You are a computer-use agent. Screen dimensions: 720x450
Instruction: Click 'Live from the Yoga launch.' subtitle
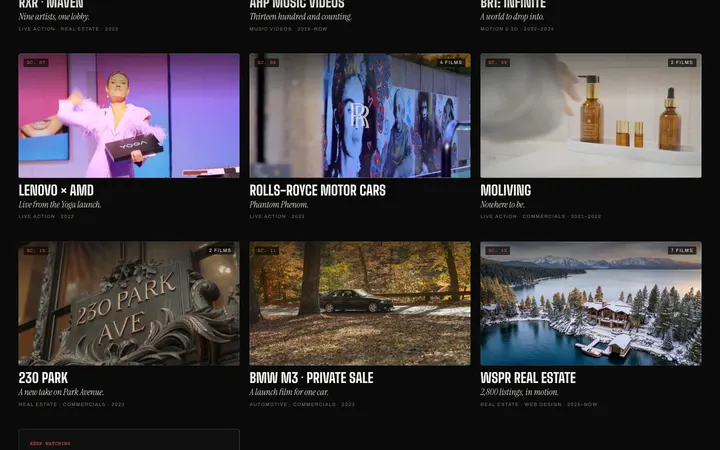point(60,205)
